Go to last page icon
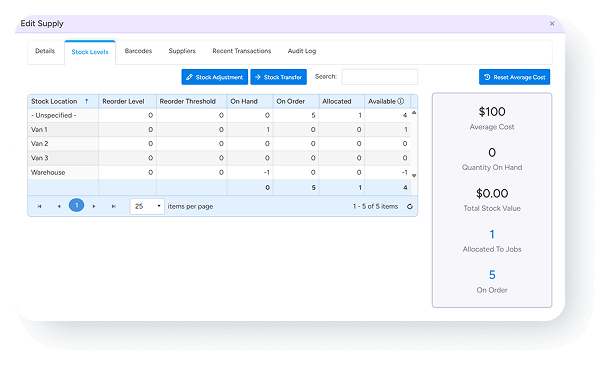Image resolution: width=610 pixels, height=366 pixels. 113,206
